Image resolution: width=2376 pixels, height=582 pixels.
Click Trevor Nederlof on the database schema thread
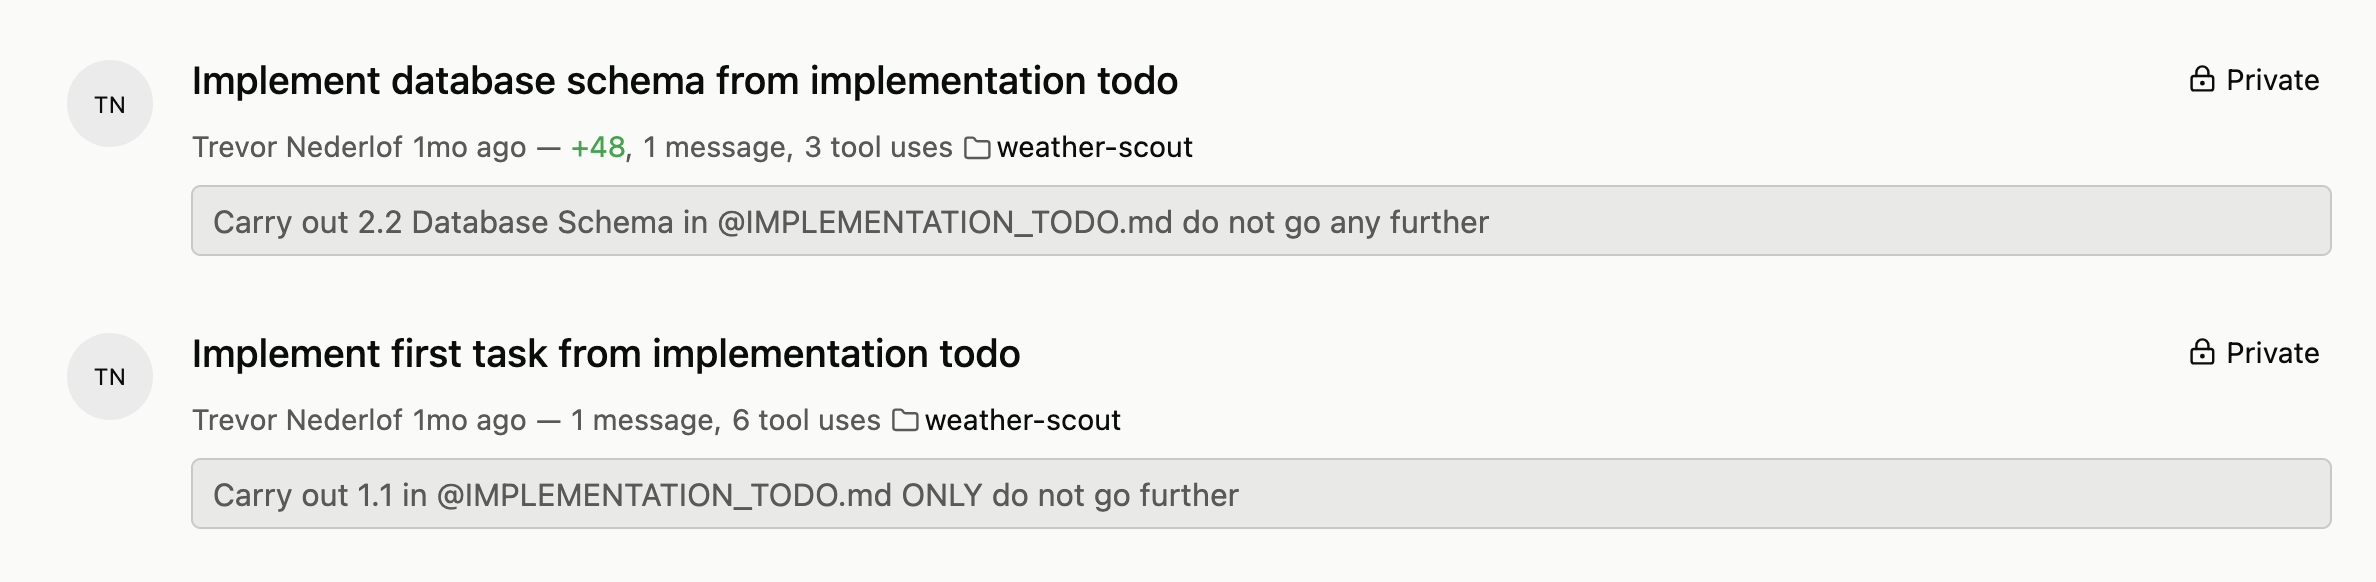(x=297, y=148)
